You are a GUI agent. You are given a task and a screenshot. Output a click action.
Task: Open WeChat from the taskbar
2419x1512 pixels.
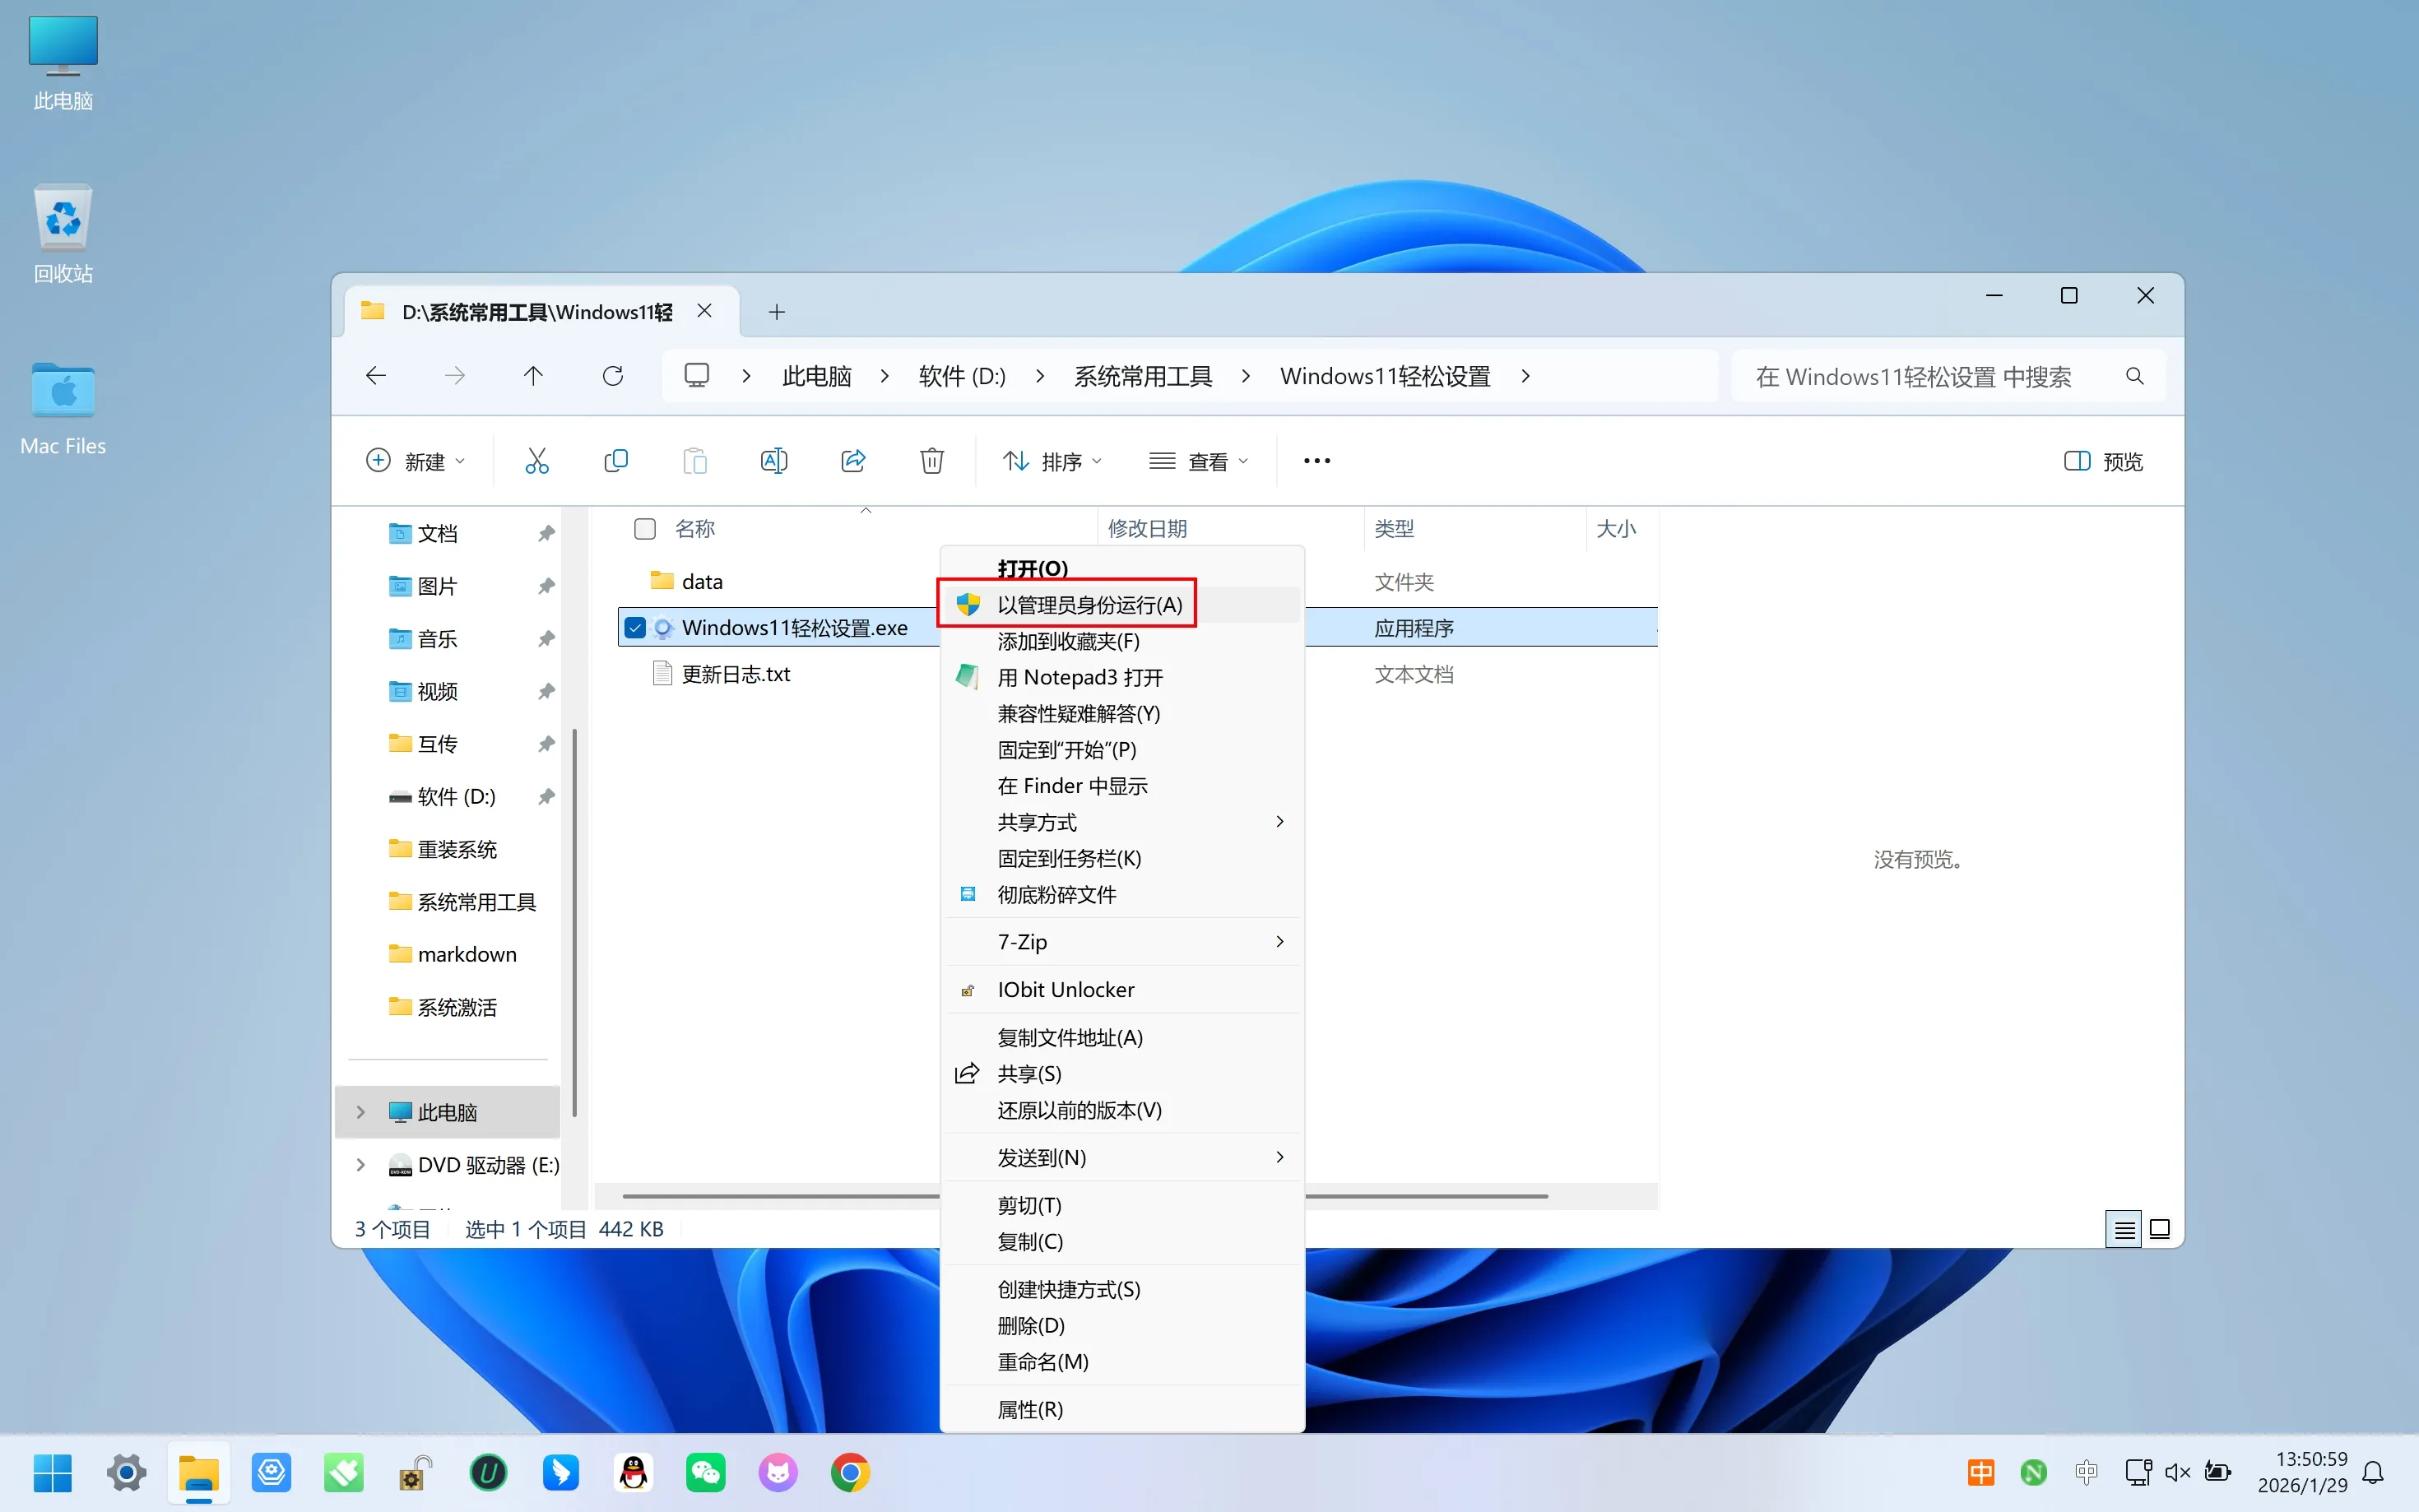click(x=705, y=1473)
